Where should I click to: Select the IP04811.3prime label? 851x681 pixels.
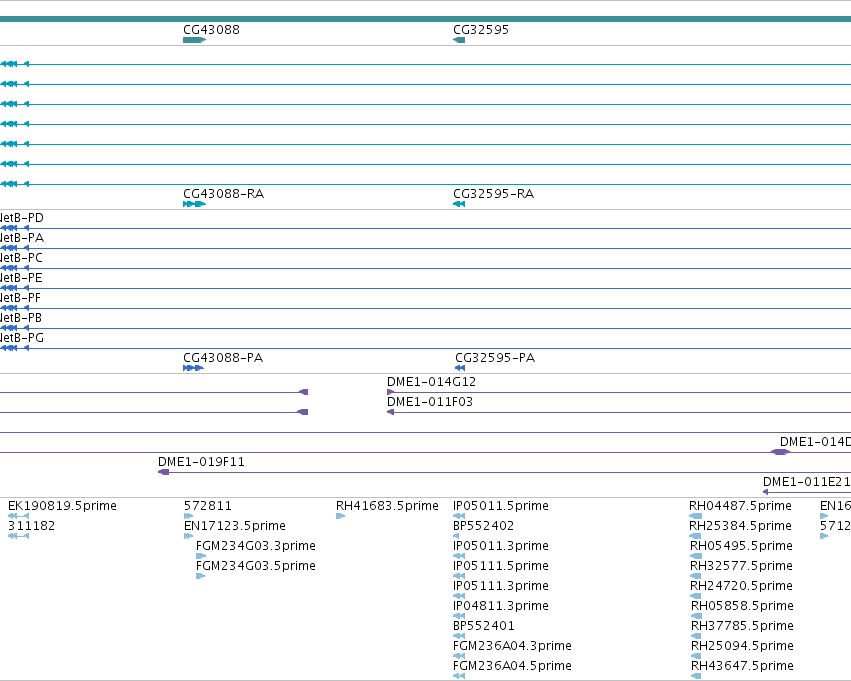tap(500, 606)
